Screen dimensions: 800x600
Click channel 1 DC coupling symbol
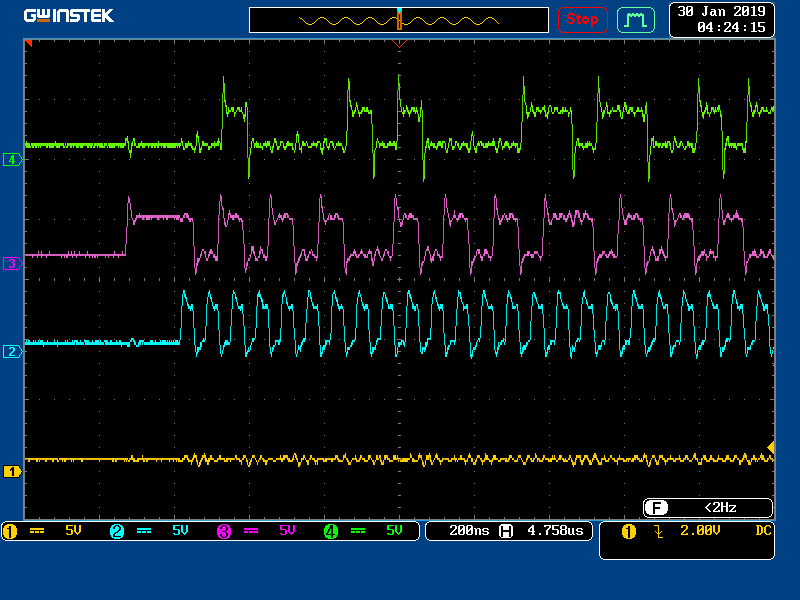[37, 531]
